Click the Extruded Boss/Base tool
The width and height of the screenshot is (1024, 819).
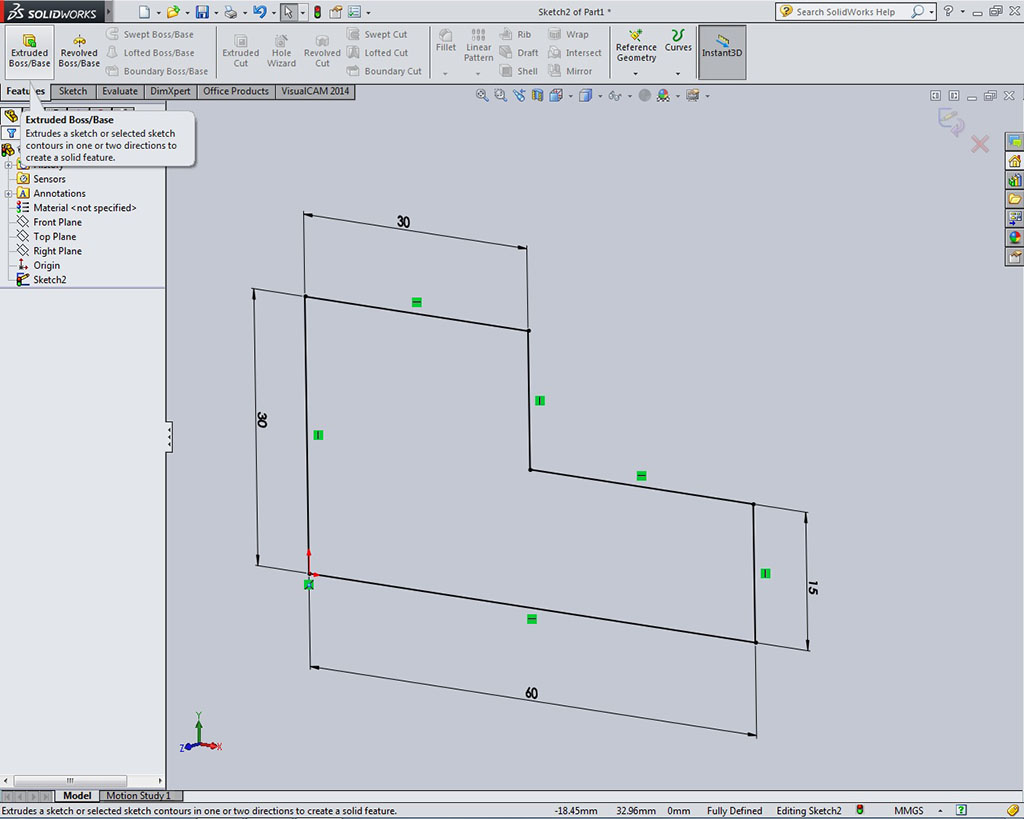coord(29,50)
